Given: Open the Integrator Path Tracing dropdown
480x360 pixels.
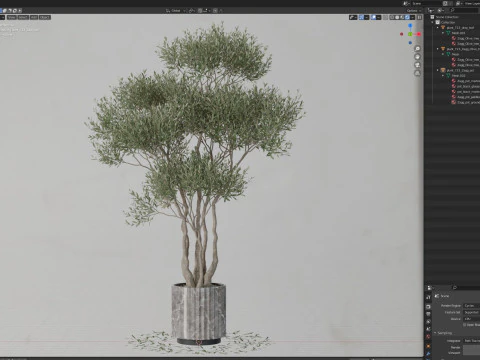Looking at the screenshot, I should (x=471, y=341).
